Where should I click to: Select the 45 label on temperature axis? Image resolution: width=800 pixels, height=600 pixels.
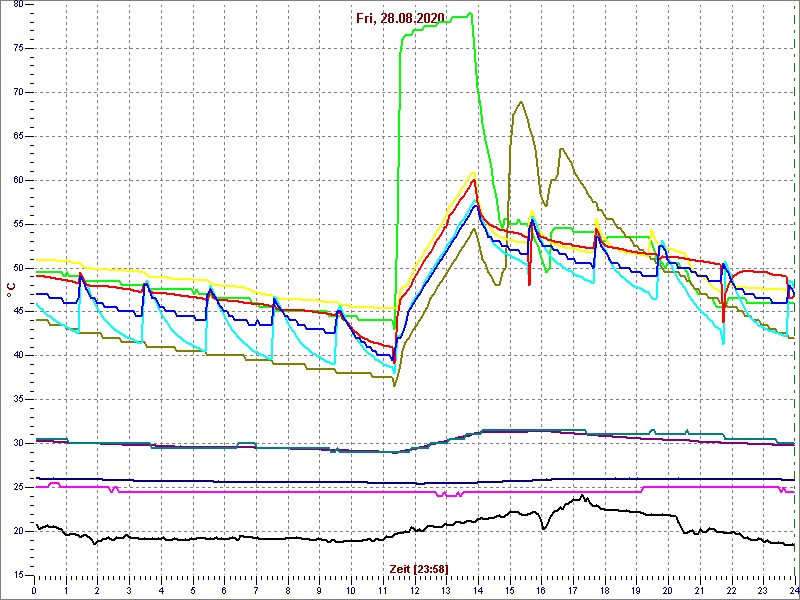click(18, 312)
